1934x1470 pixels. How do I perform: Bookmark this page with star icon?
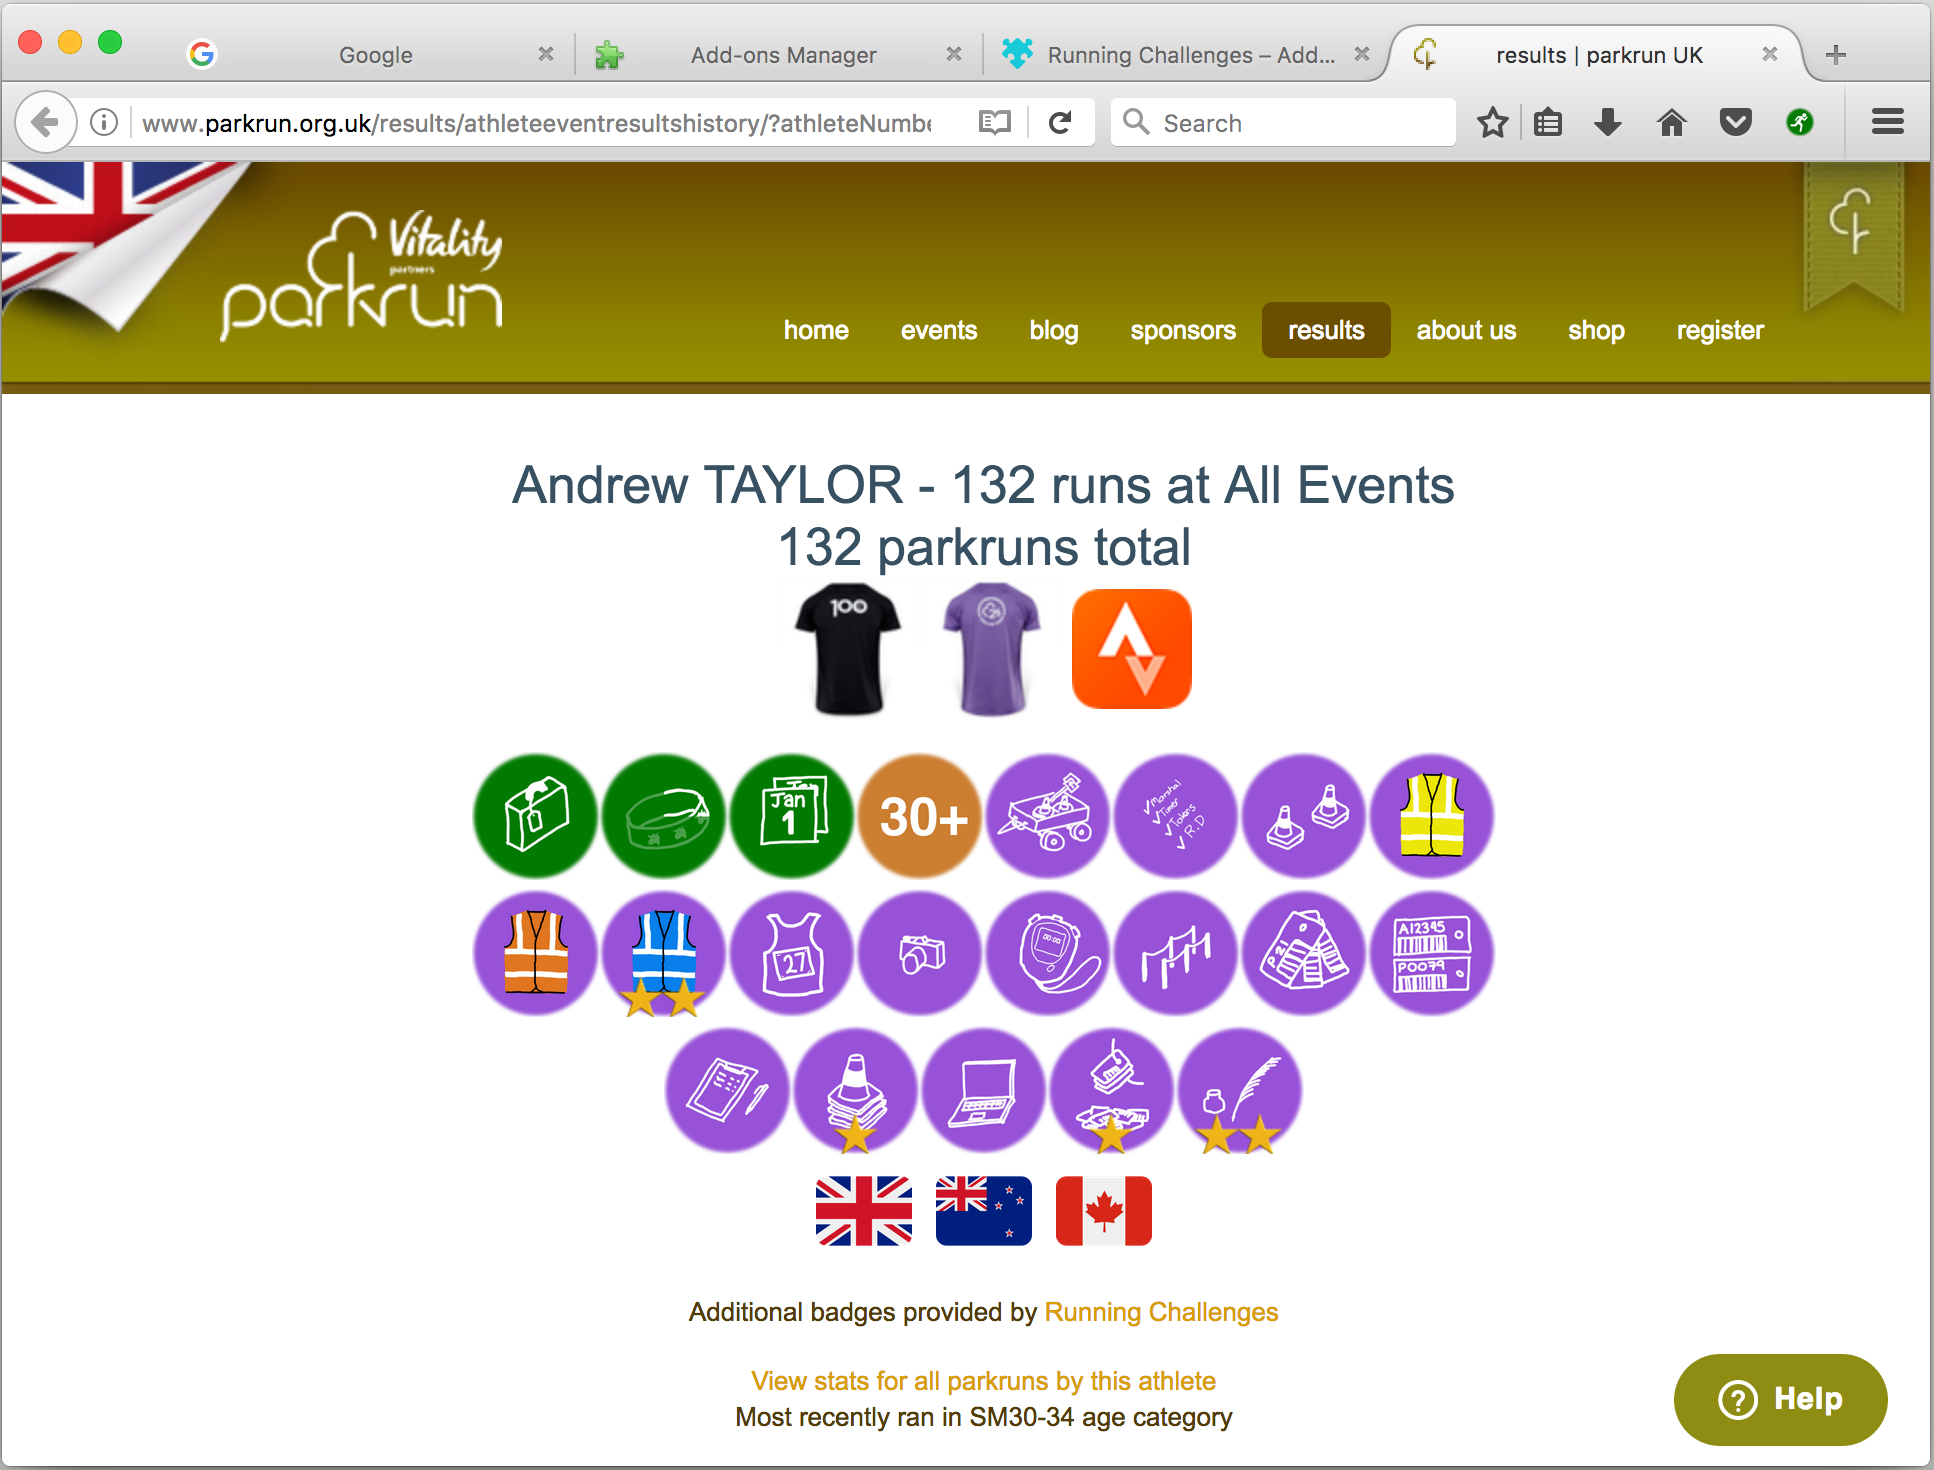coord(1492,123)
